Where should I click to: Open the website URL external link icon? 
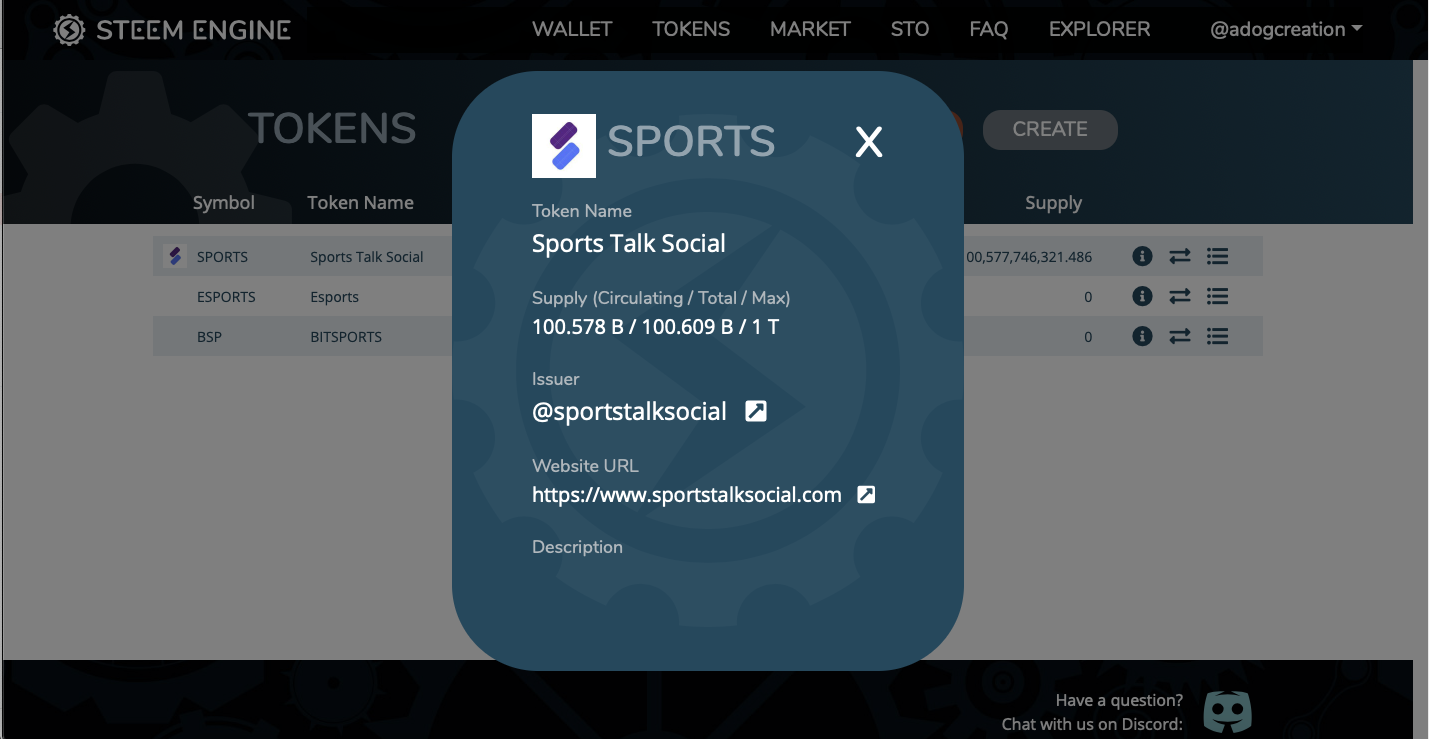point(866,494)
